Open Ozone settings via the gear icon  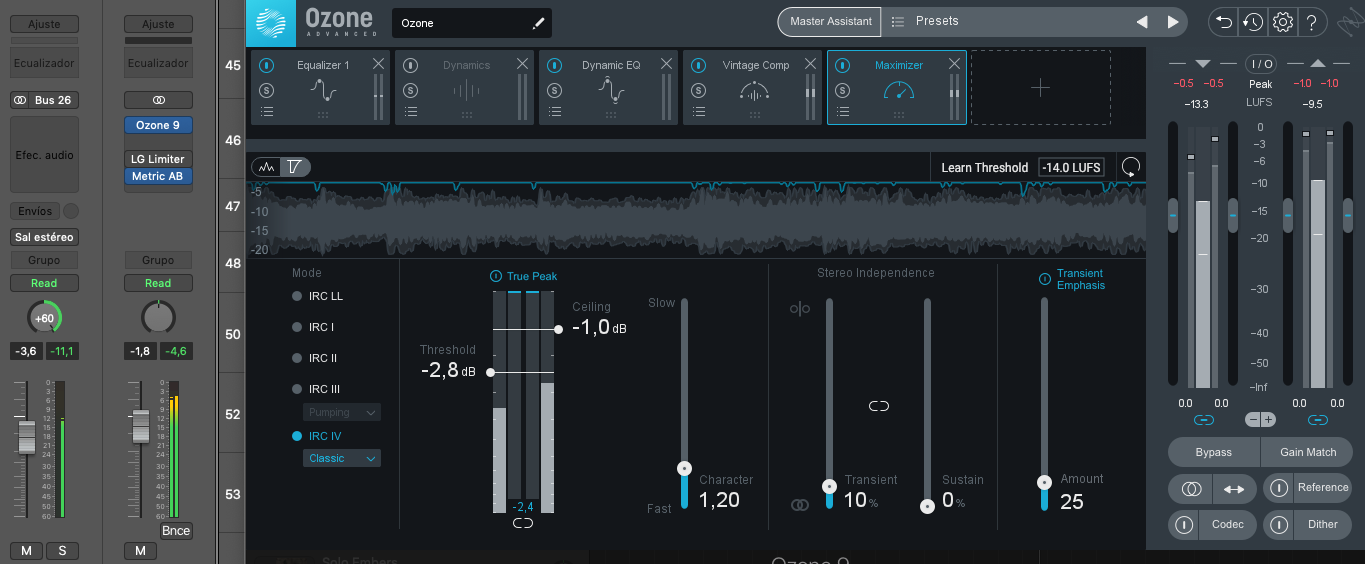click(1283, 22)
